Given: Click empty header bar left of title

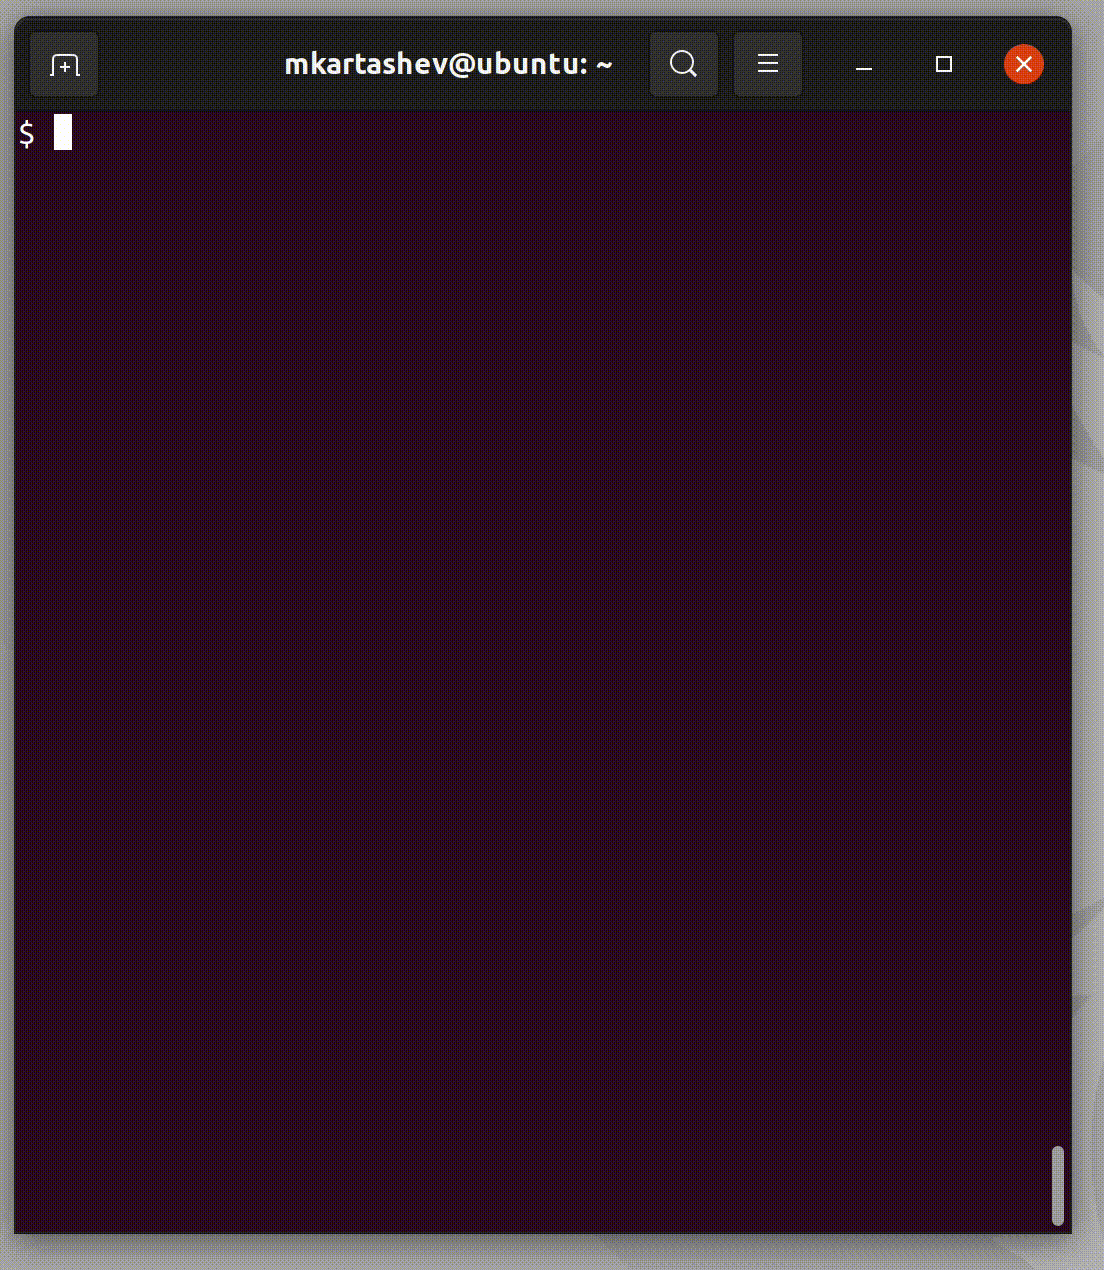Looking at the screenshot, I should [190, 65].
